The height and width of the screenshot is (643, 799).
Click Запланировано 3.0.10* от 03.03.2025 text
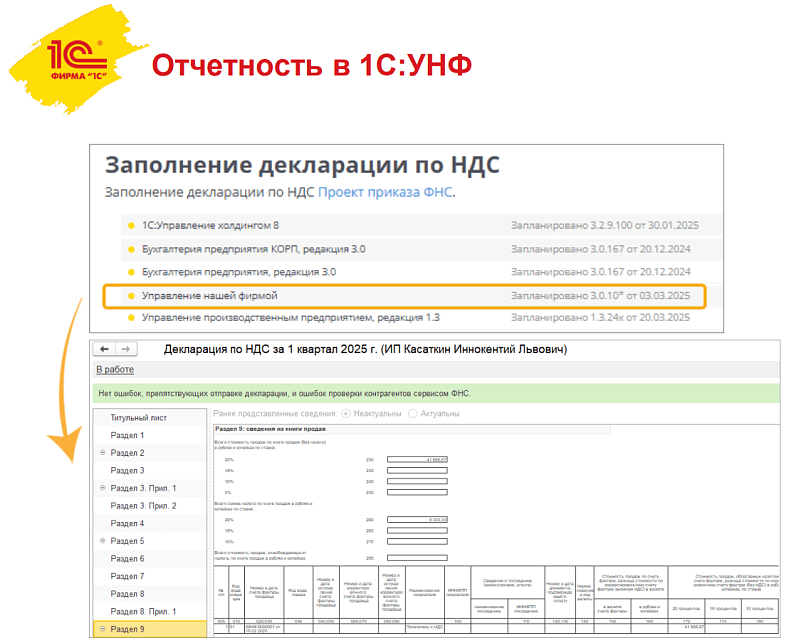point(600,296)
